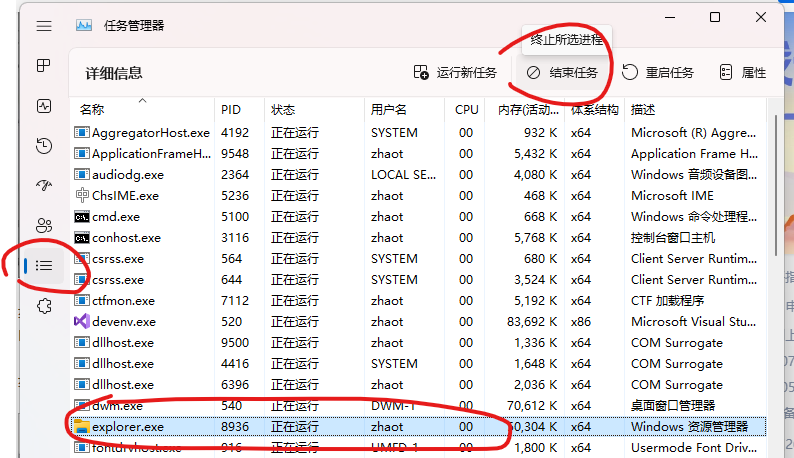Click the 70,612 K memory value of dwm.exe
The width and height of the screenshot is (794, 458).
coord(532,406)
